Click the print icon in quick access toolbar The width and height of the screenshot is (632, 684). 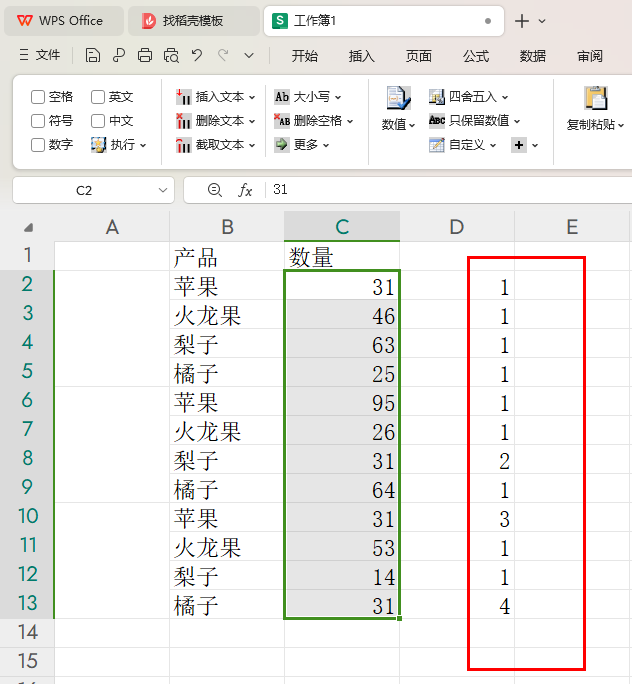(x=145, y=56)
